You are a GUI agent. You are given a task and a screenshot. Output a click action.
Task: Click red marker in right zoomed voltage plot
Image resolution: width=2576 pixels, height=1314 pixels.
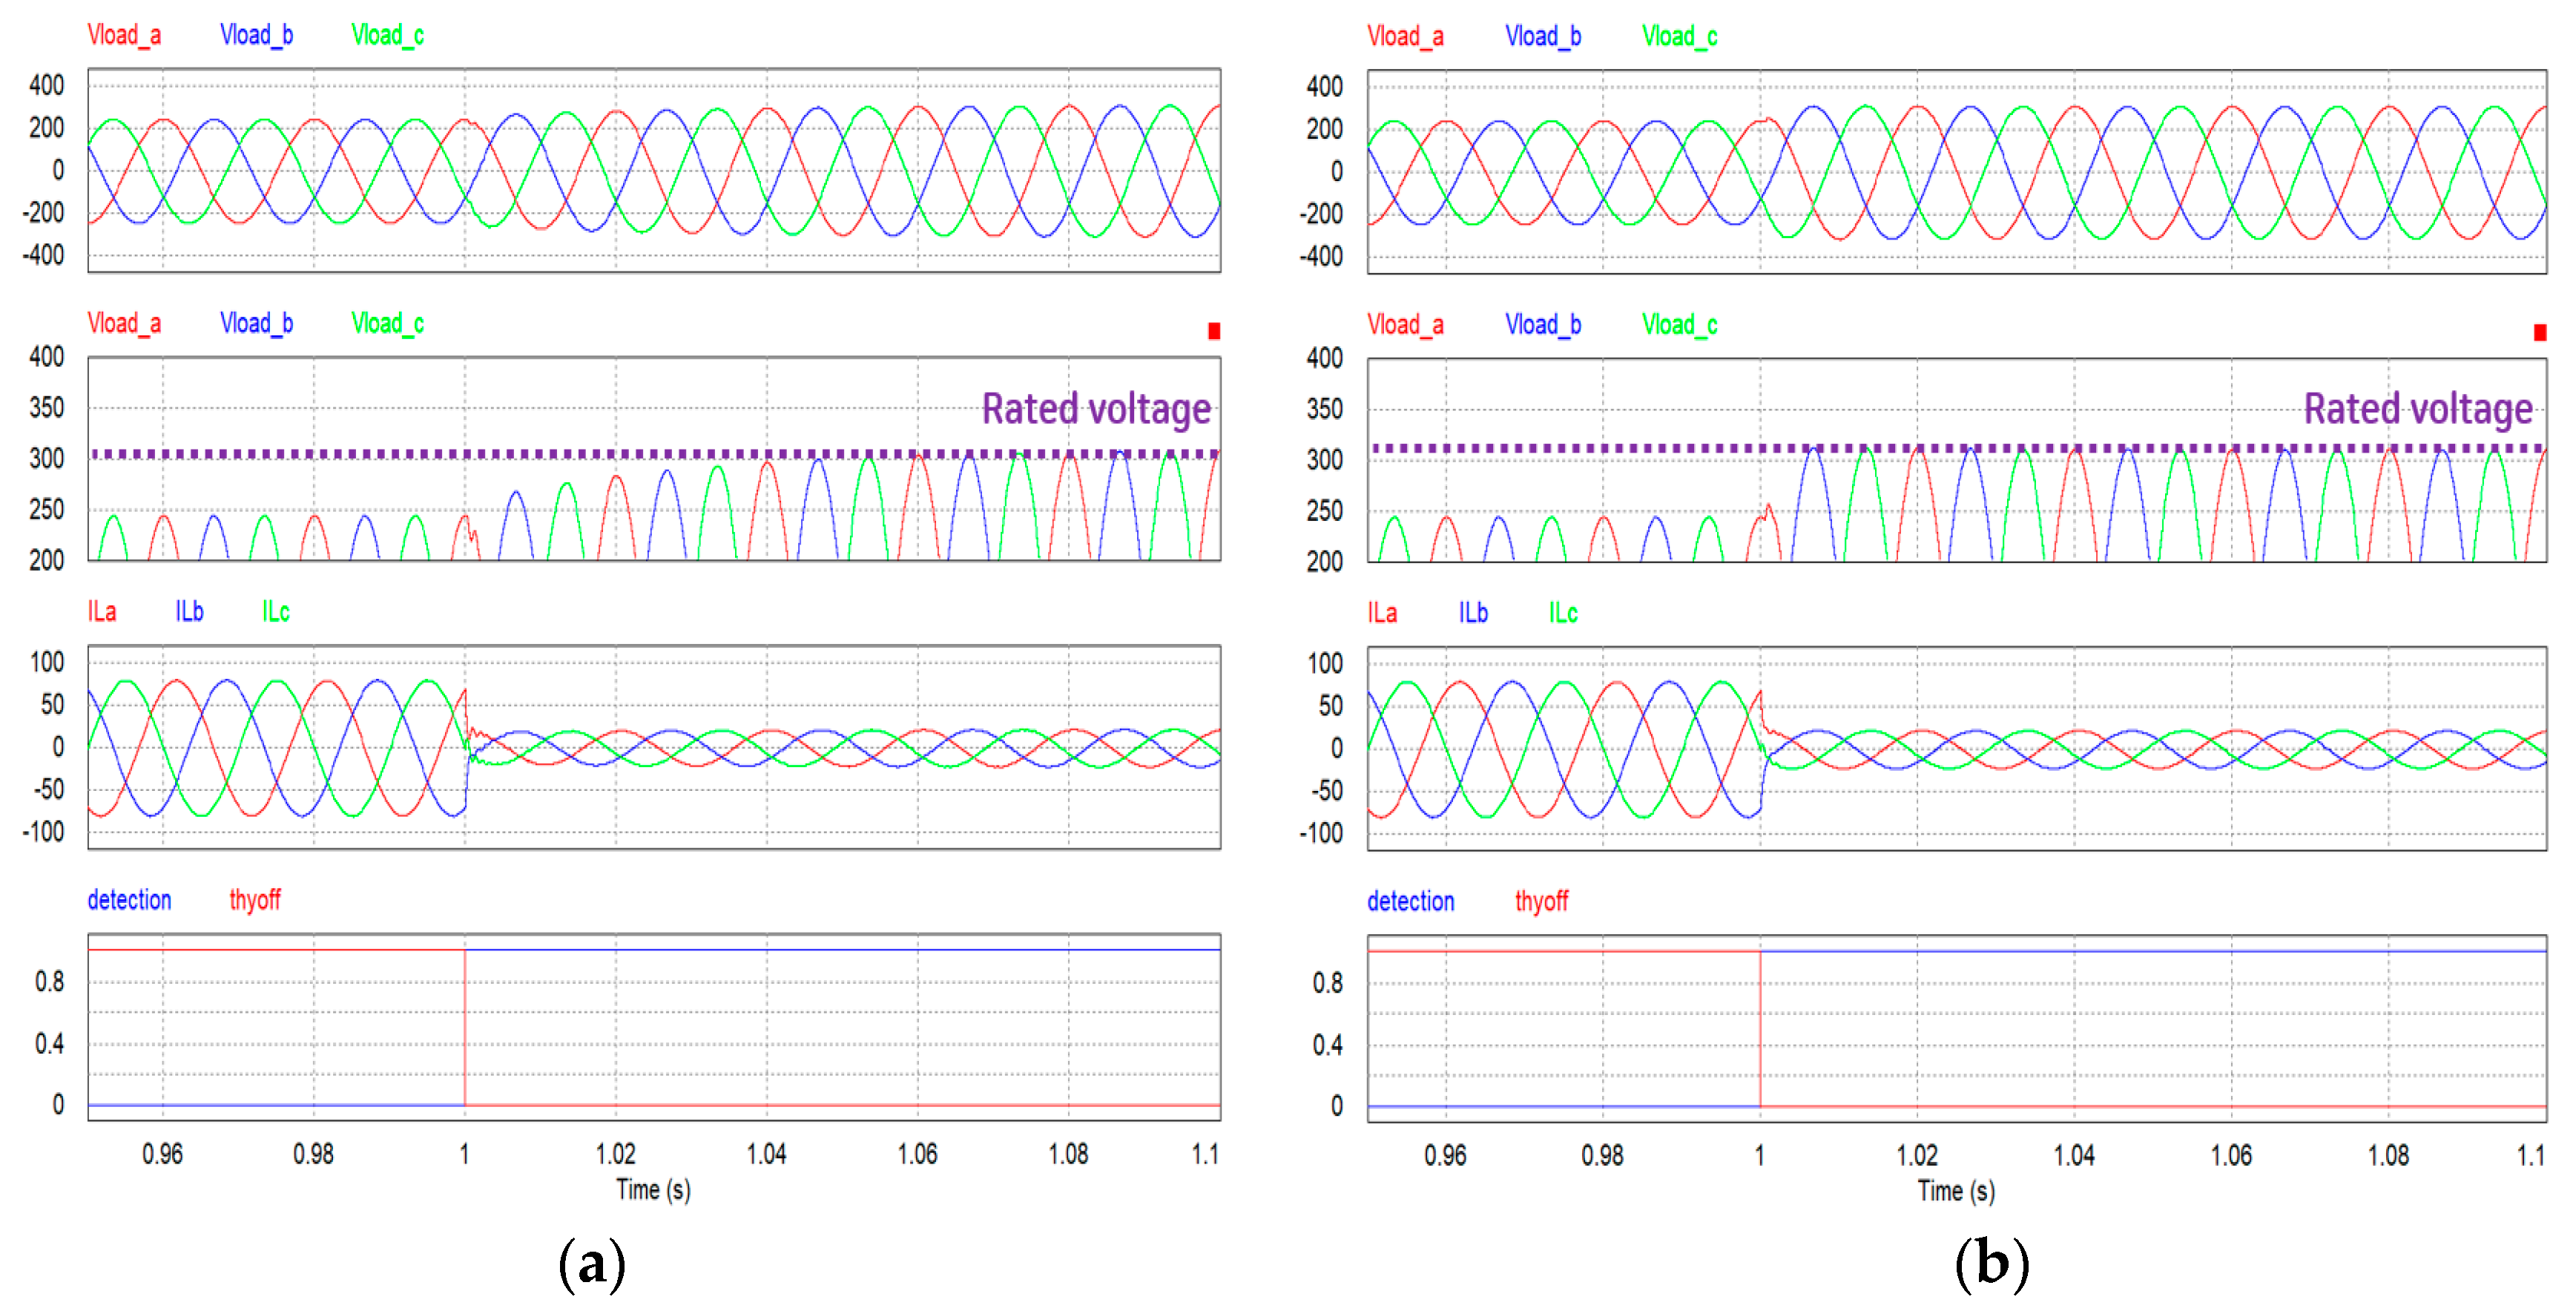point(2539,333)
